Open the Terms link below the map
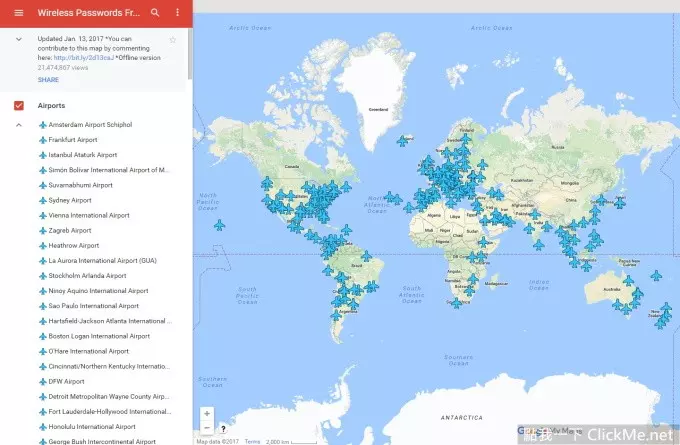 (x=252, y=442)
